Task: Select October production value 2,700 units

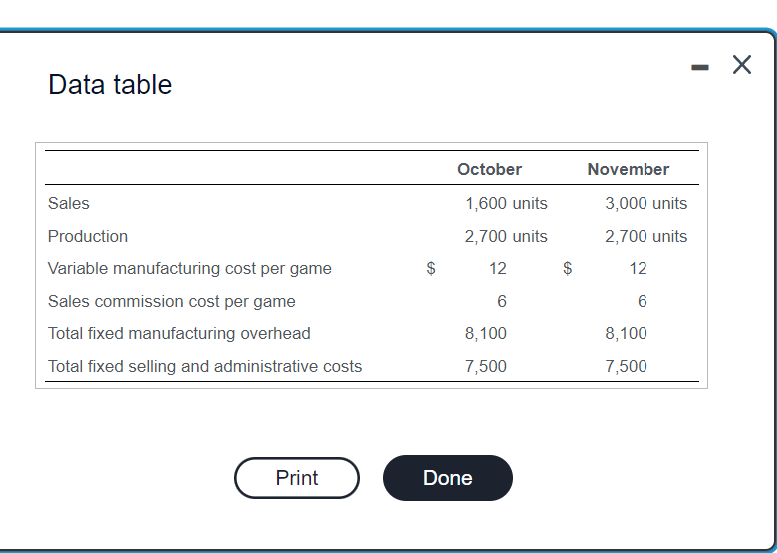Action: tap(506, 236)
